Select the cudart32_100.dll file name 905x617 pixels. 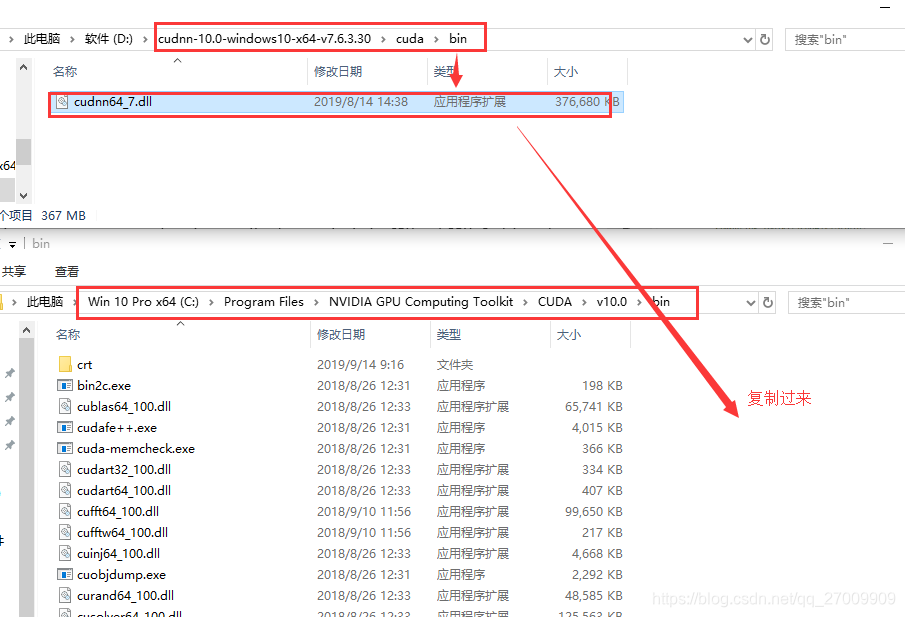(x=124, y=469)
